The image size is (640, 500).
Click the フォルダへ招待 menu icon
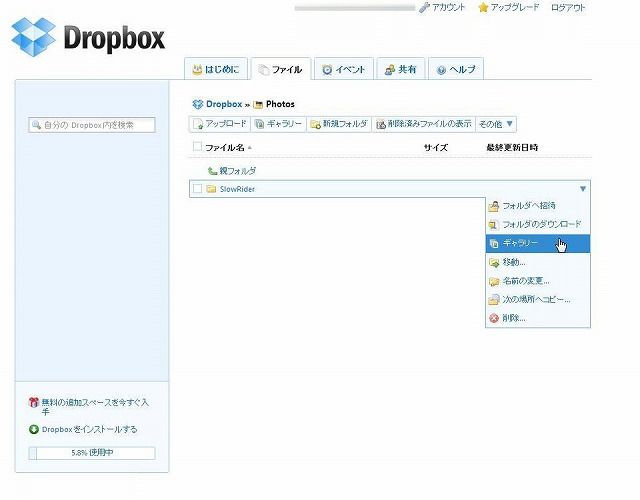[x=493, y=206]
